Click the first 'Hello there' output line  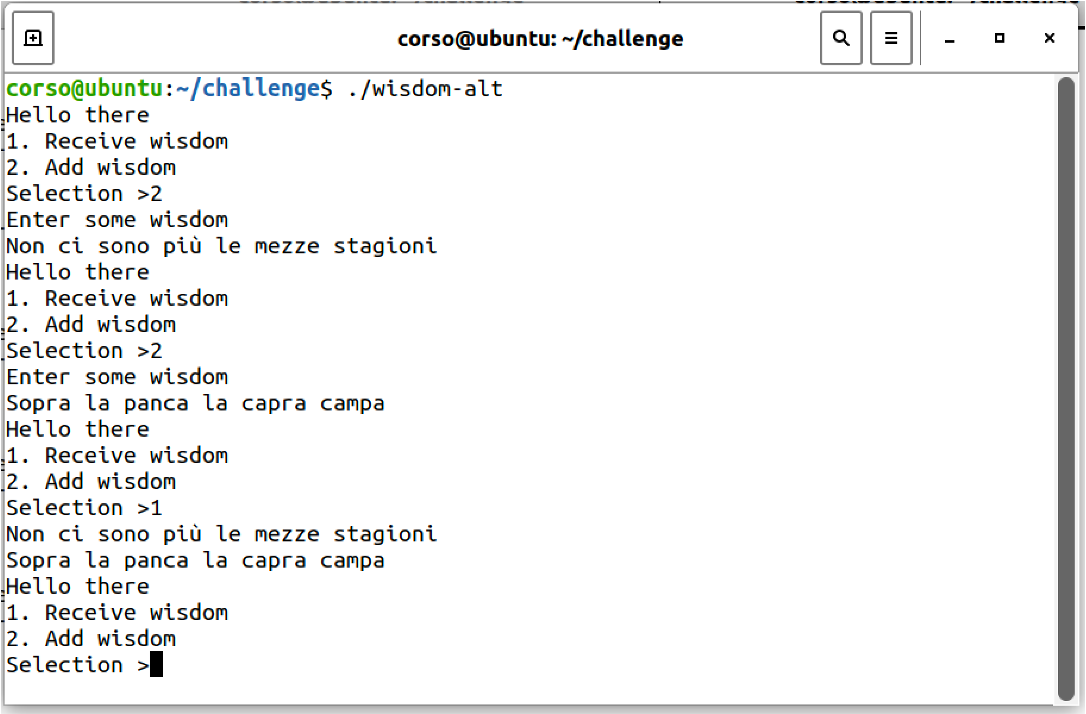[x=78, y=115]
